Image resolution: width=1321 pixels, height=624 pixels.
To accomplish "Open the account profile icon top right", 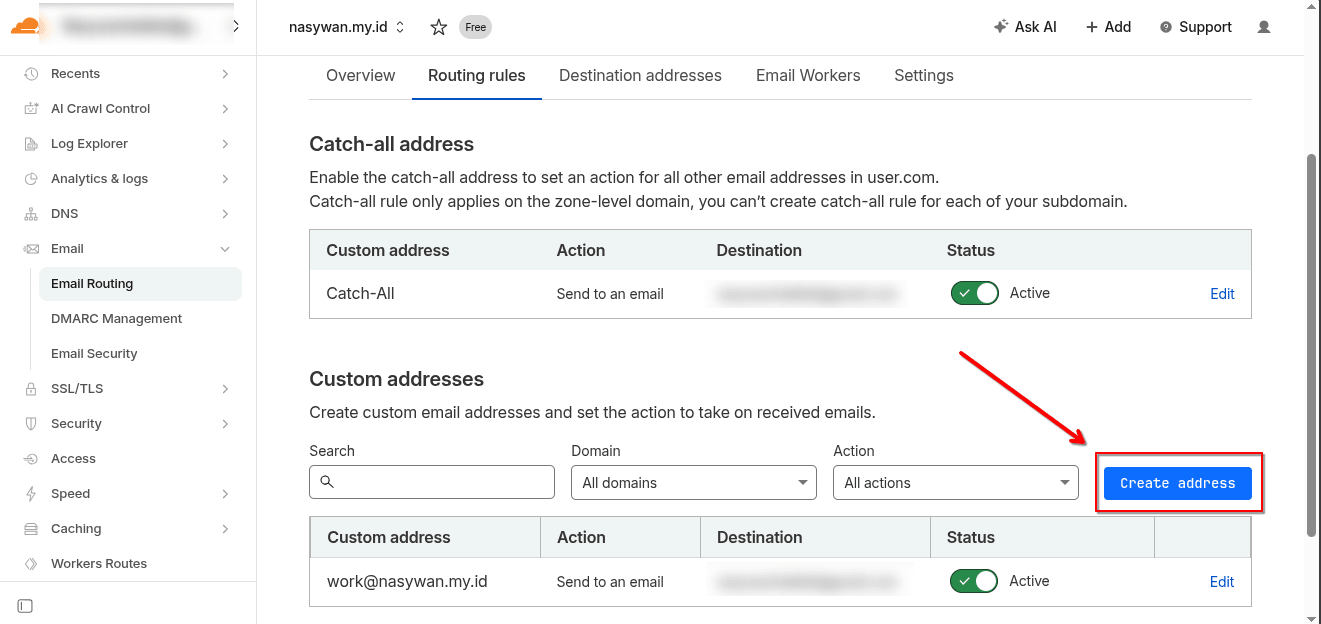I will coord(1263,27).
